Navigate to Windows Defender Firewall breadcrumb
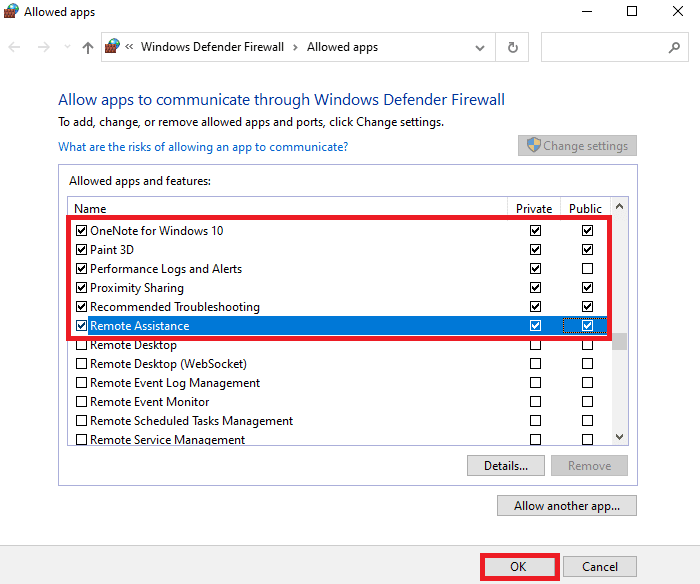The image size is (700, 584). [x=212, y=47]
